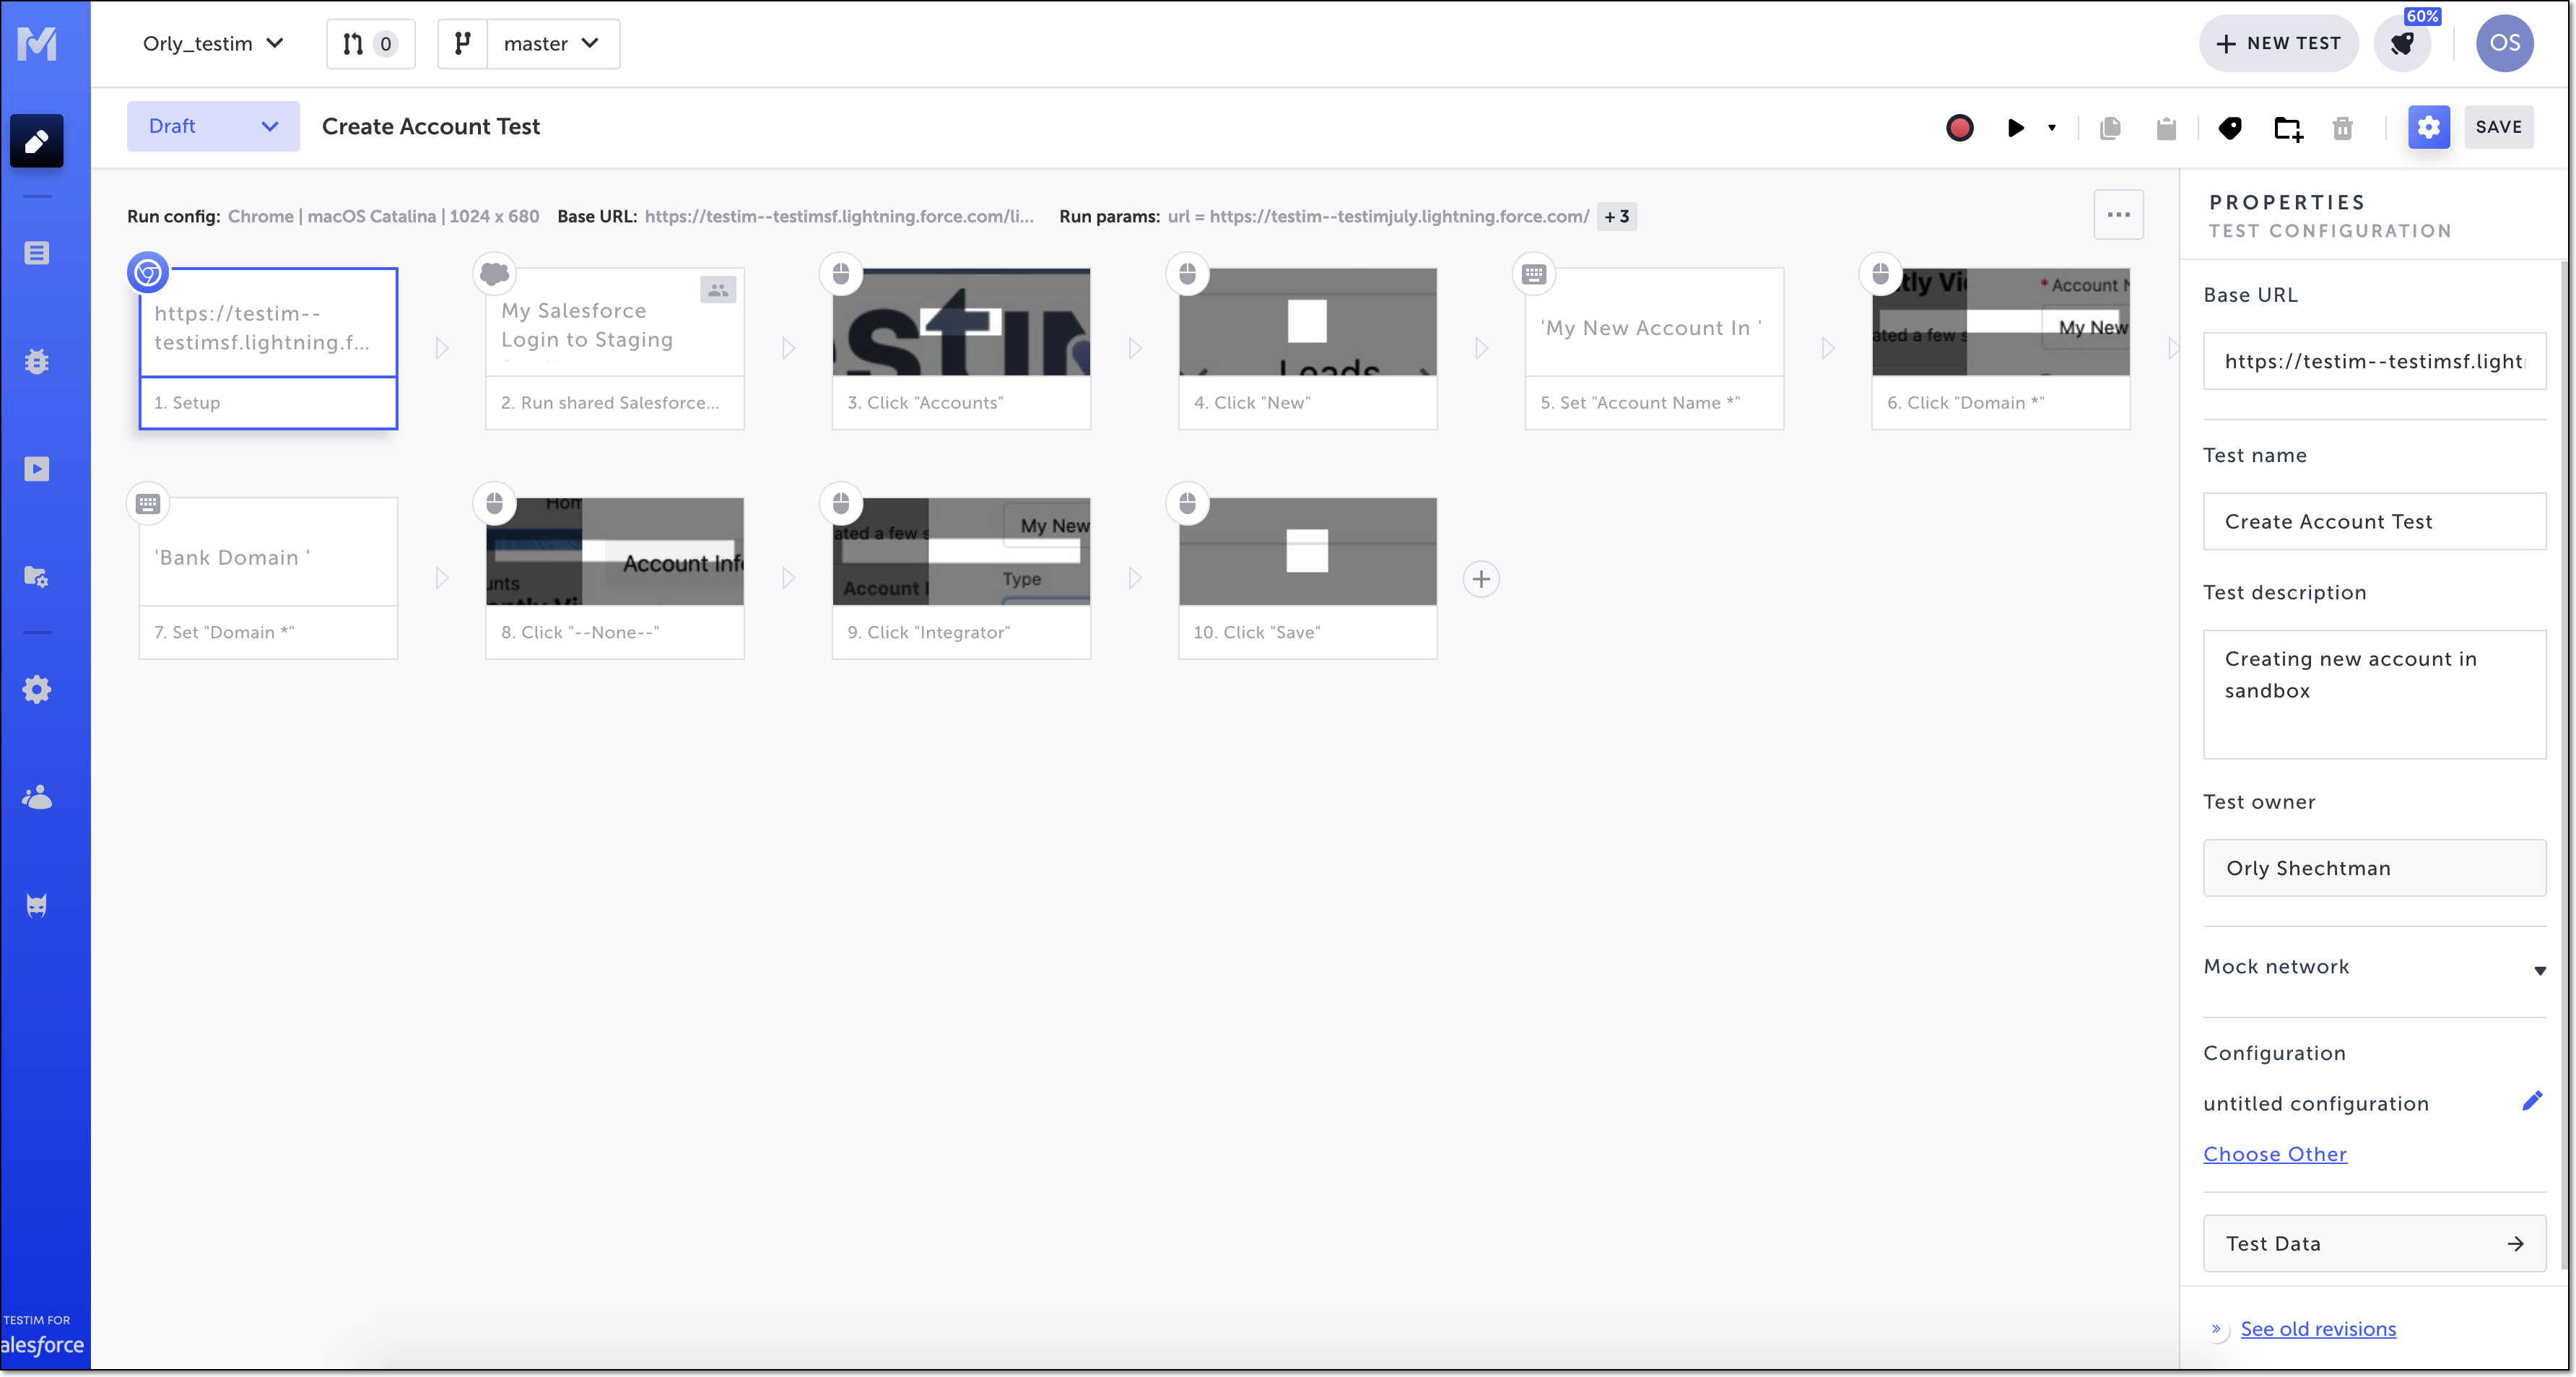Select step 5 Set Account Name card
Image resolution: width=2576 pixels, height=1377 pixels.
click(1654, 348)
